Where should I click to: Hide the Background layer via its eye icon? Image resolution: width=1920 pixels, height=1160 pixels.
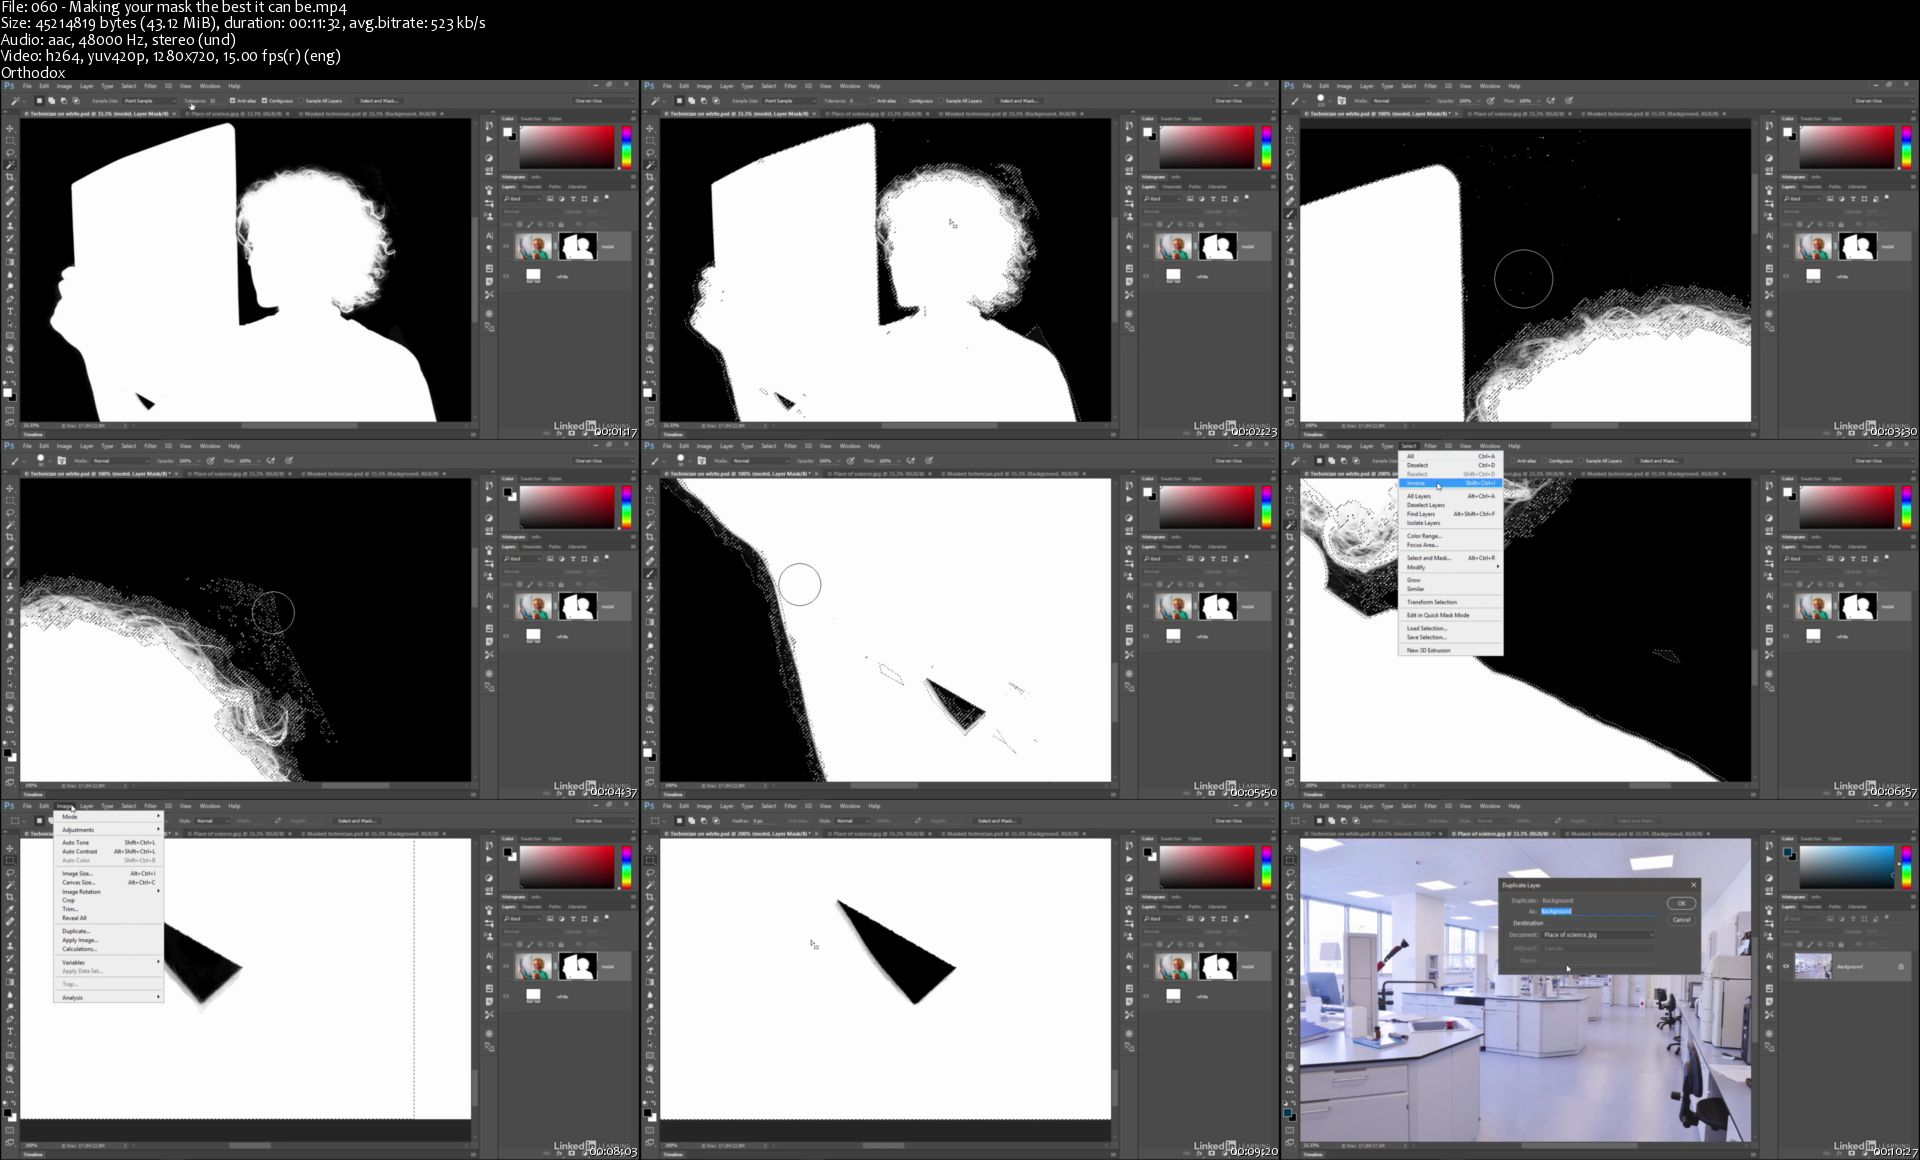tap(1786, 966)
